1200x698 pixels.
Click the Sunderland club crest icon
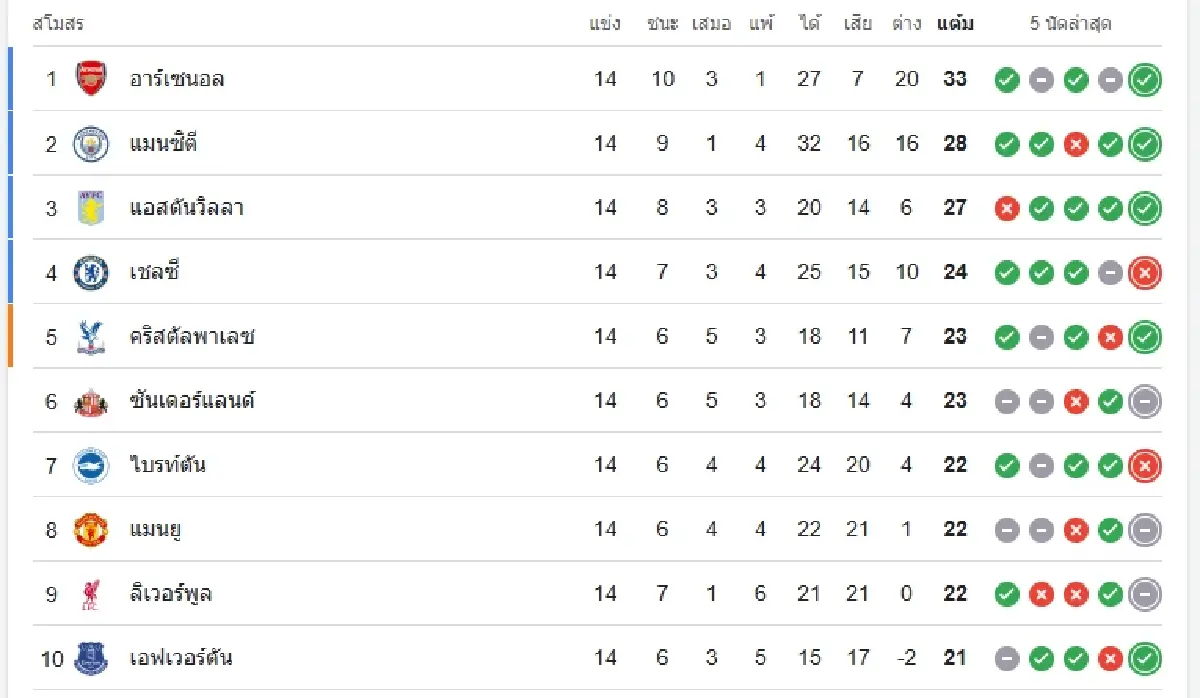coord(91,401)
